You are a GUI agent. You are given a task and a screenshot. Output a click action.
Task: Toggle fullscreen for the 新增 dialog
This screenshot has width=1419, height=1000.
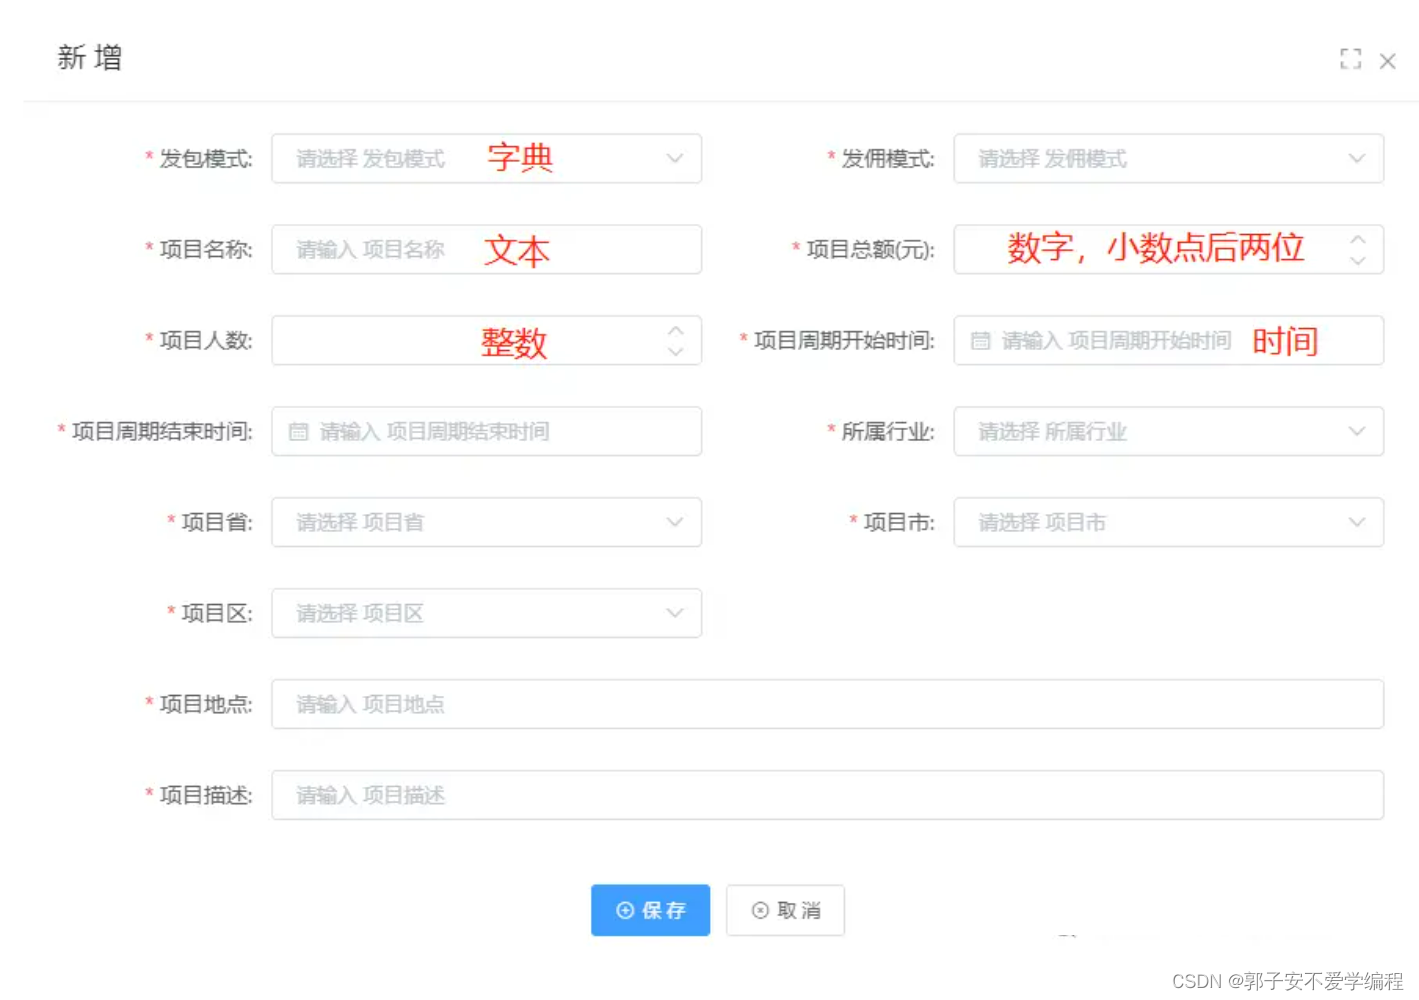1350,59
